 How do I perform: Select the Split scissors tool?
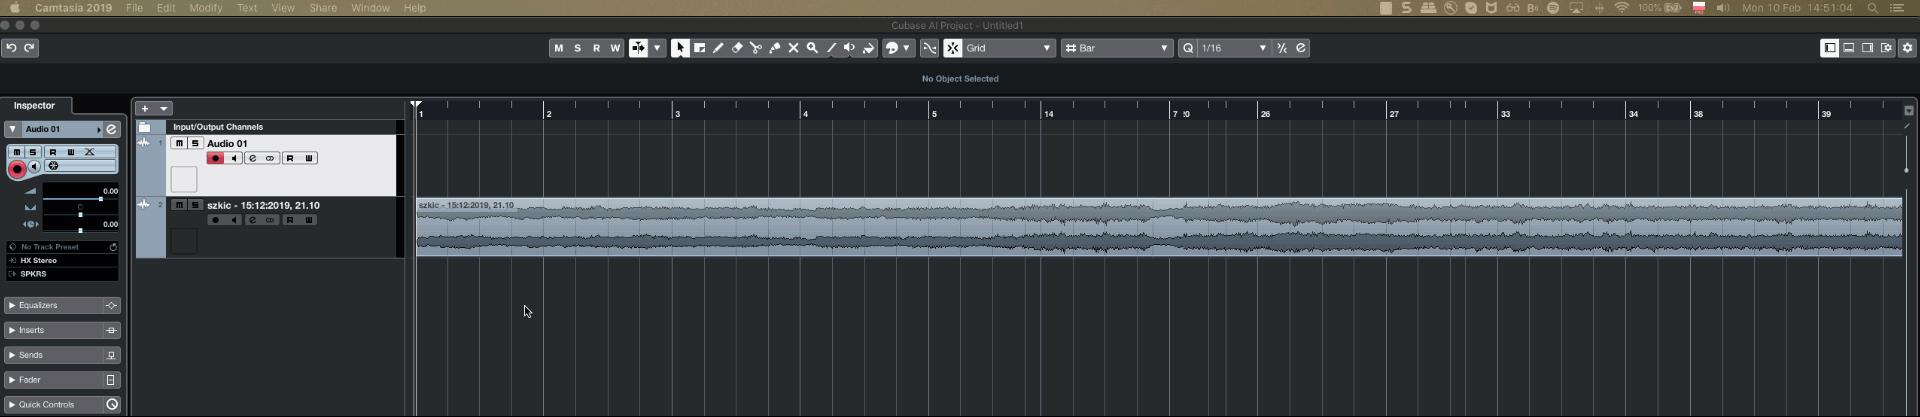[x=756, y=48]
